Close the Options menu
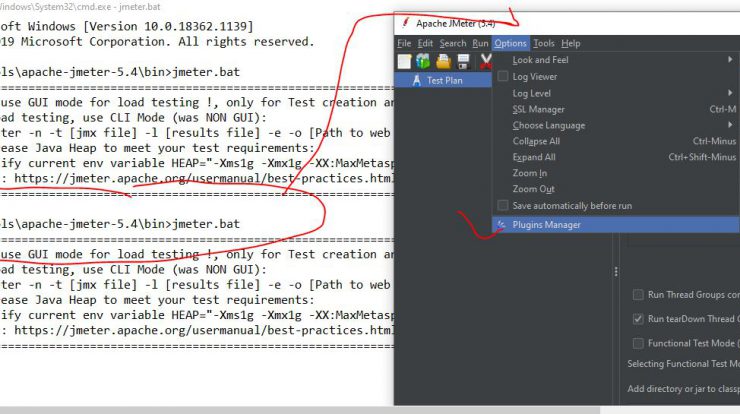The height and width of the screenshot is (414, 740). (x=511, y=43)
